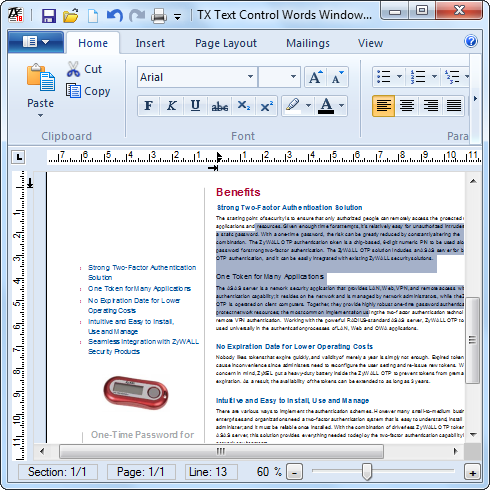The image size is (490, 490).
Task: Open the Arial font name dropdown
Action: (250, 77)
